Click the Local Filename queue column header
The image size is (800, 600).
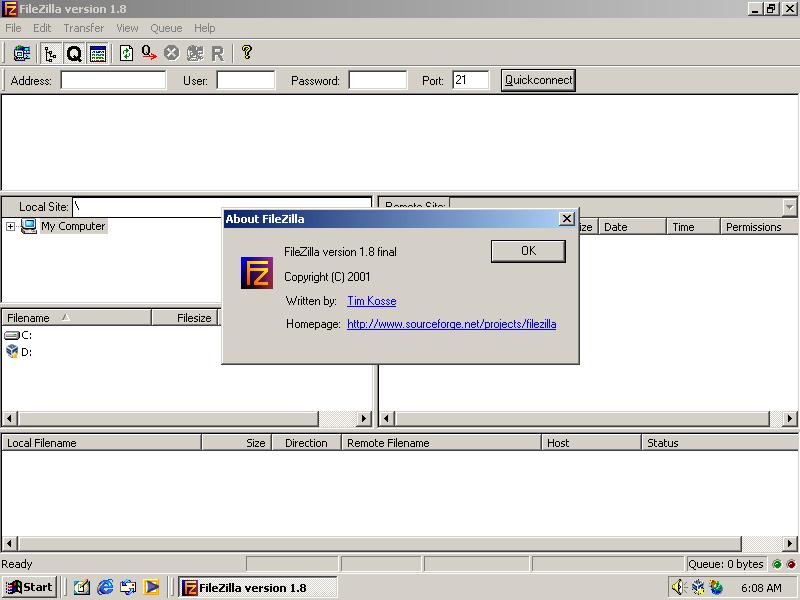tap(102, 443)
